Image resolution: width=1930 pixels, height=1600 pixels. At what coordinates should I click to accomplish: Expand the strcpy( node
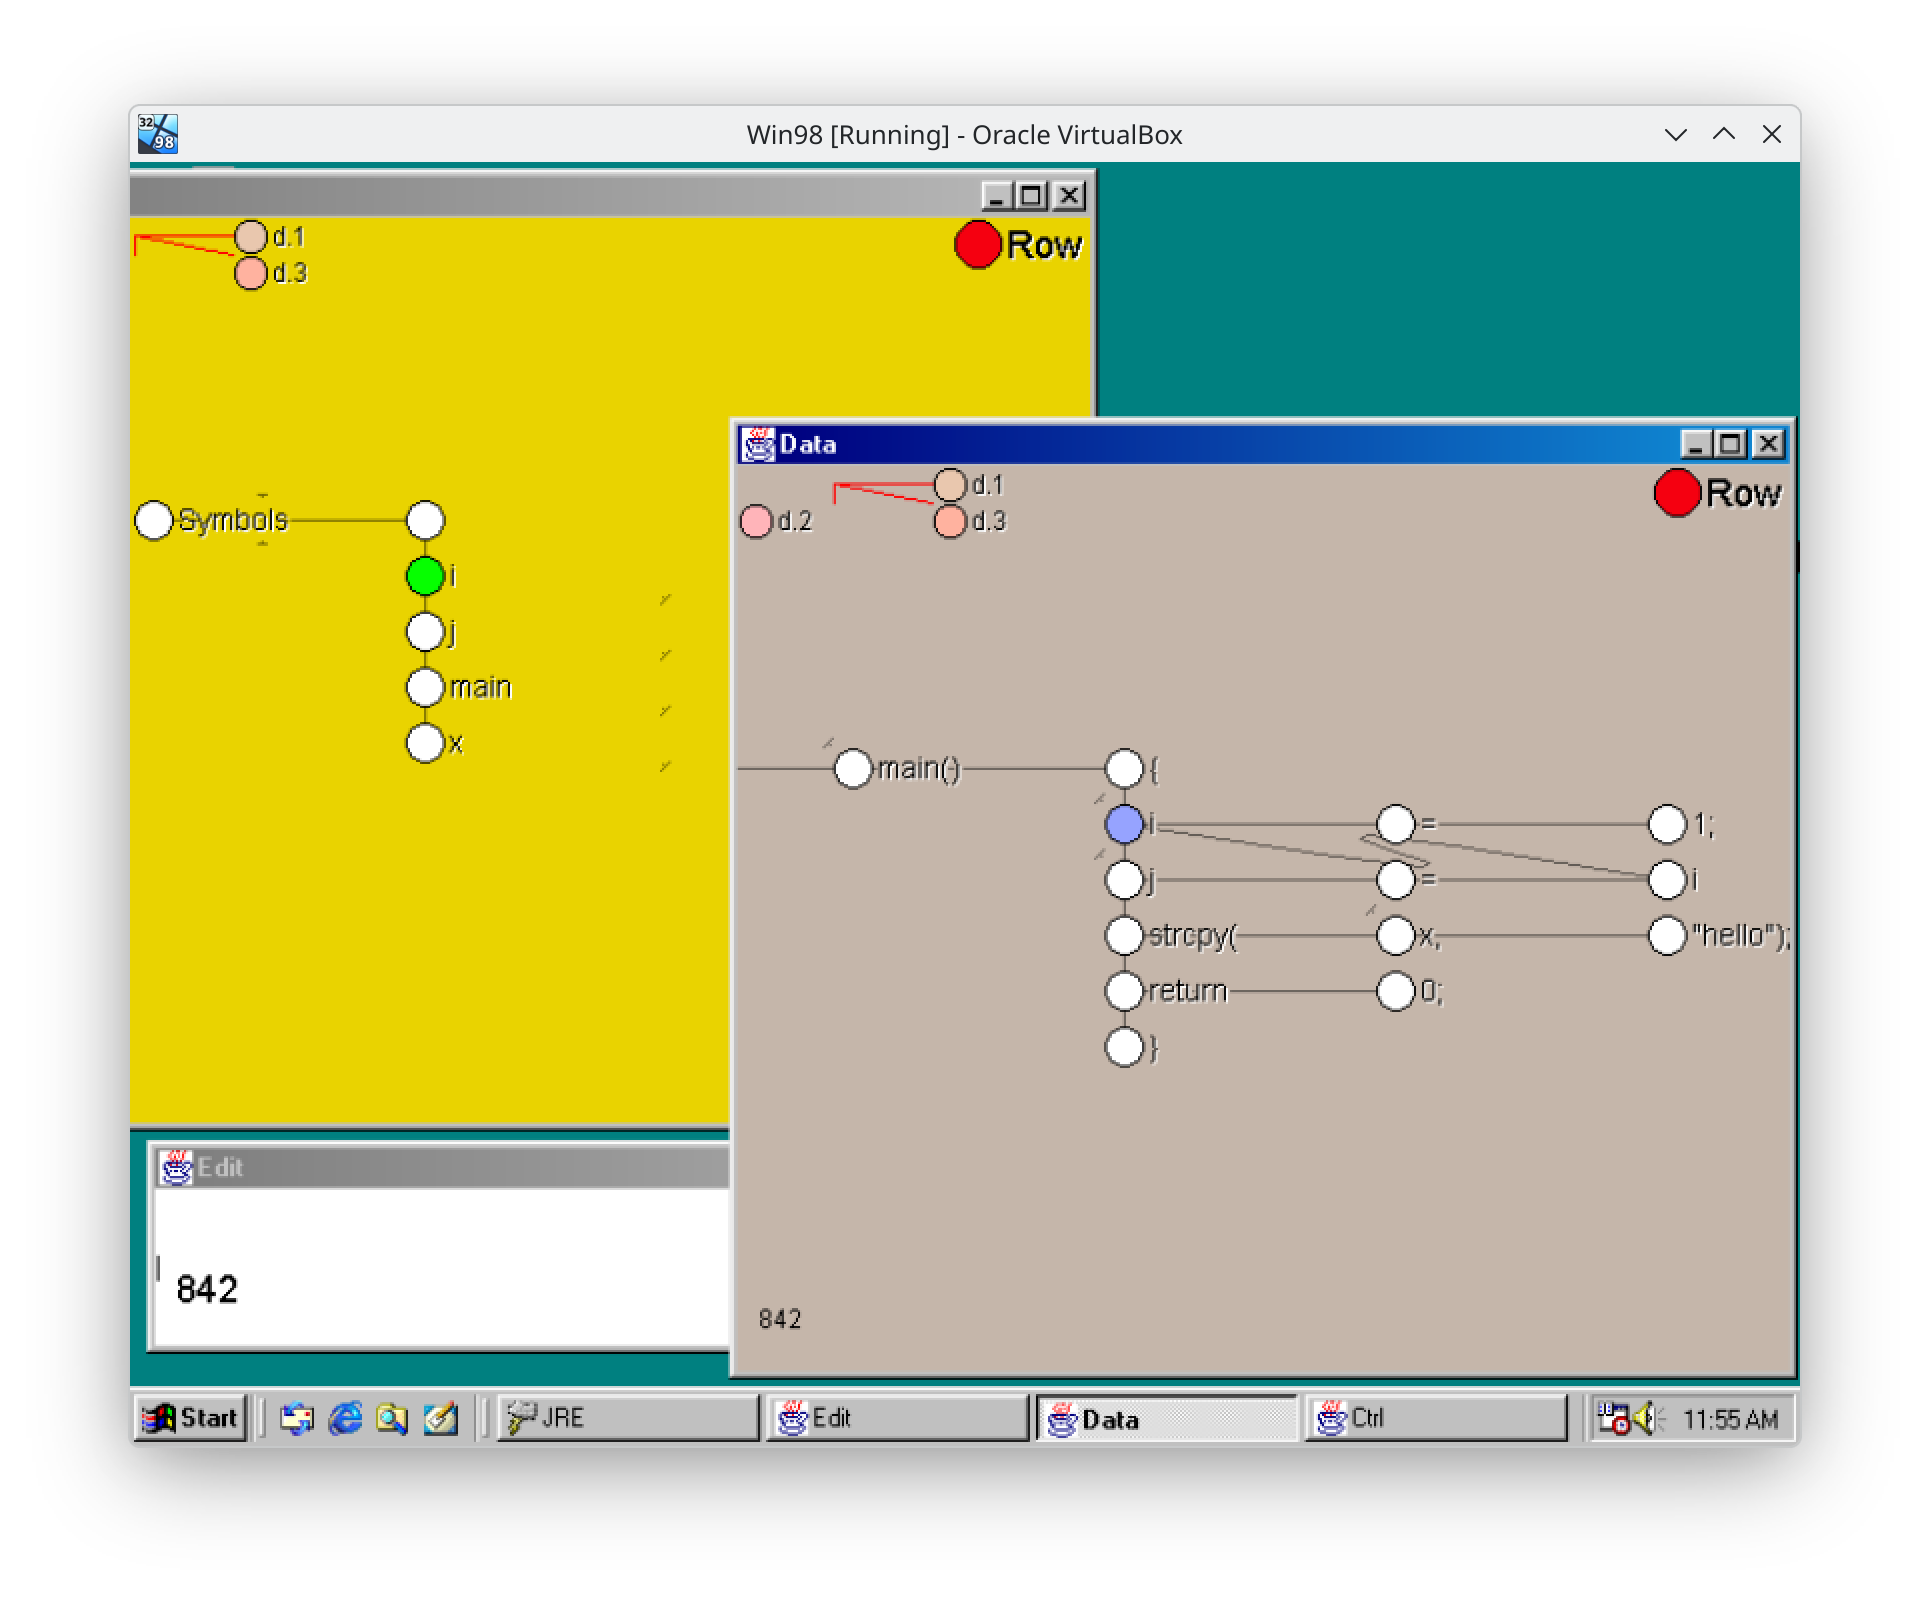[x=1124, y=936]
